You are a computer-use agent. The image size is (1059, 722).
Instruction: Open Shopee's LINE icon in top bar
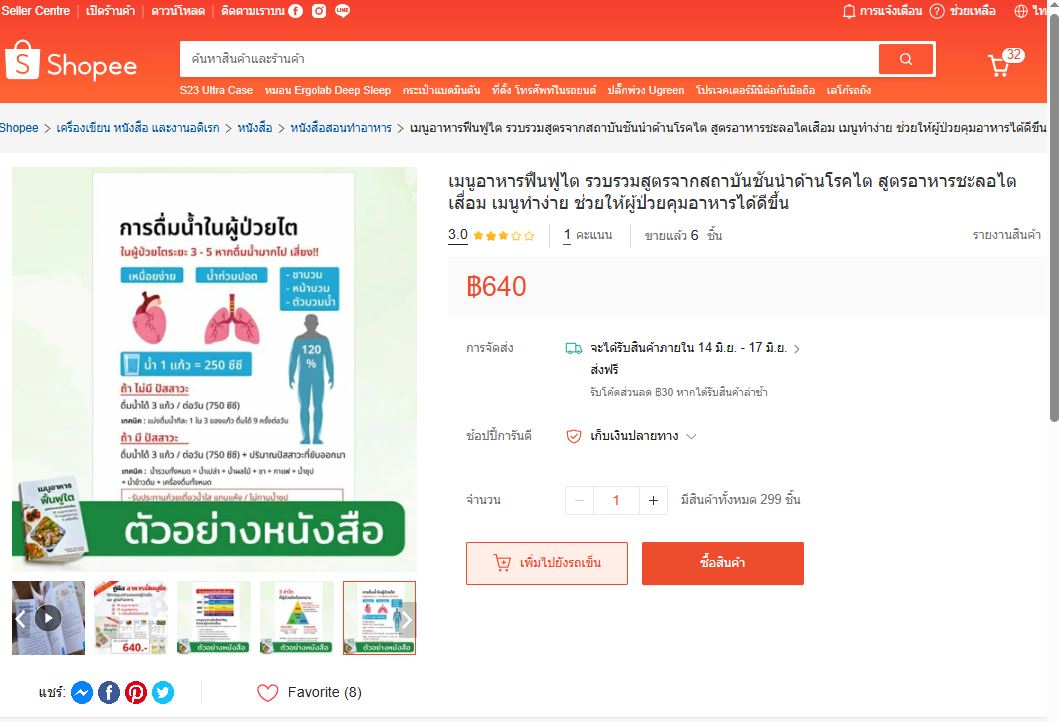coord(342,11)
